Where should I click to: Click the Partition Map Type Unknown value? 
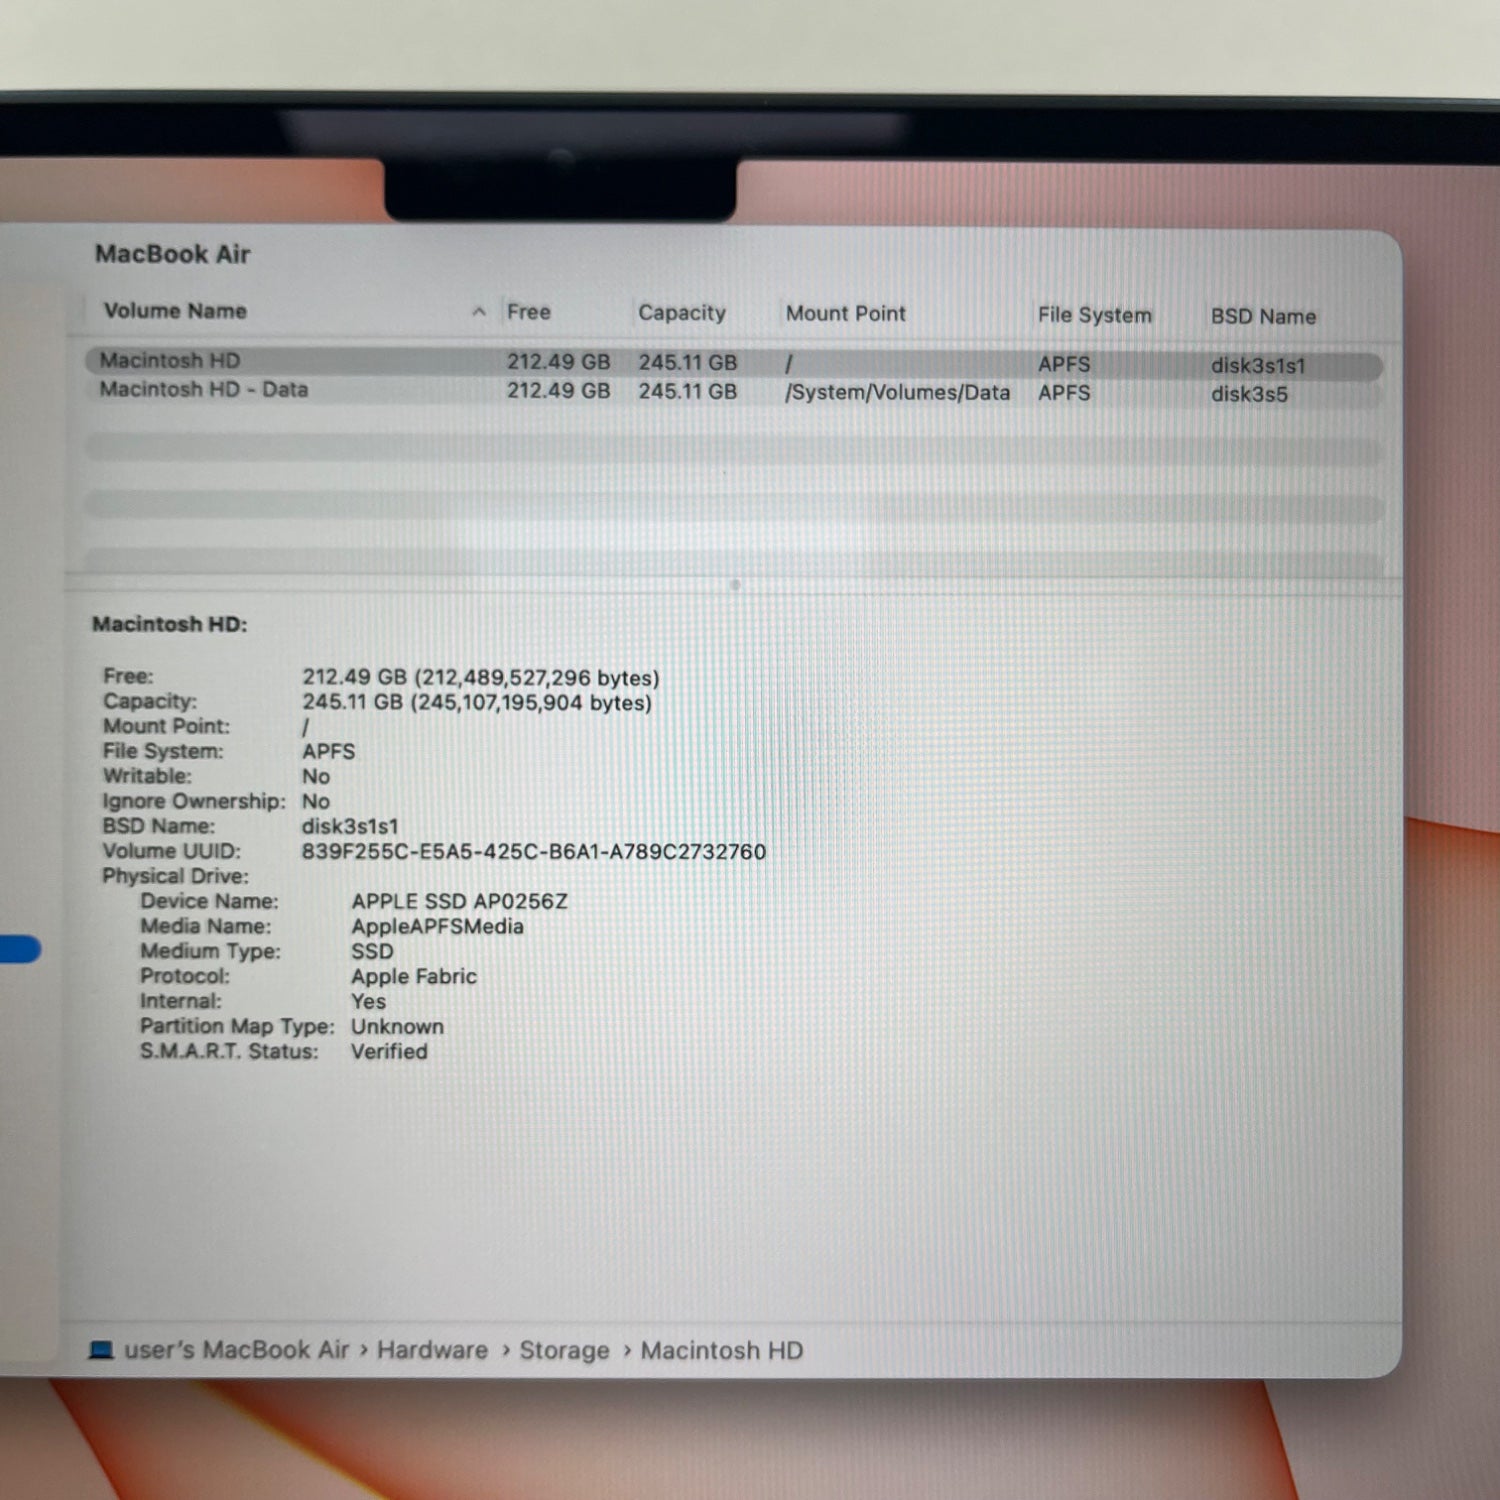[x=397, y=1027]
